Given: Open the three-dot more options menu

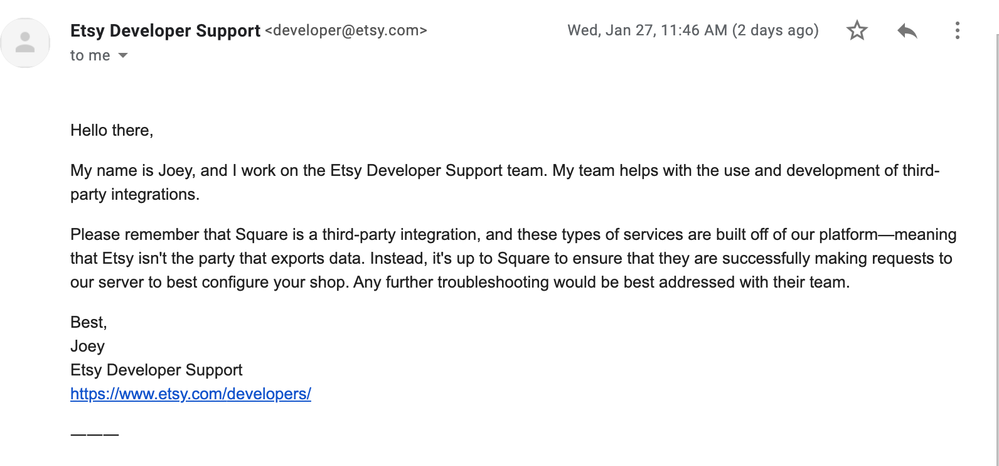Looking at the screenshot, I should (x=957, y=31).
